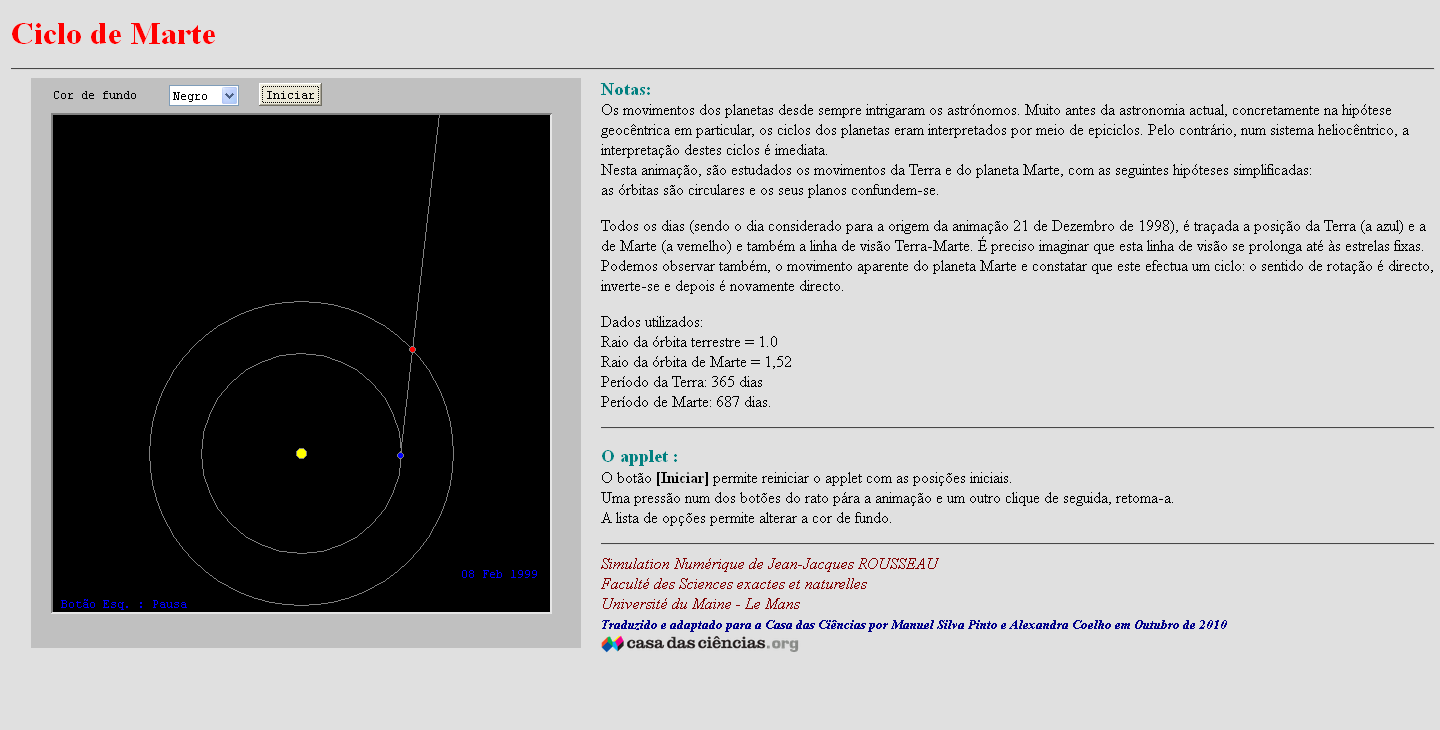Click the red Mars dot on outer orbit
Viewport: 1440px width, 730px height.
pyautogui.click(x=412, y=349)
